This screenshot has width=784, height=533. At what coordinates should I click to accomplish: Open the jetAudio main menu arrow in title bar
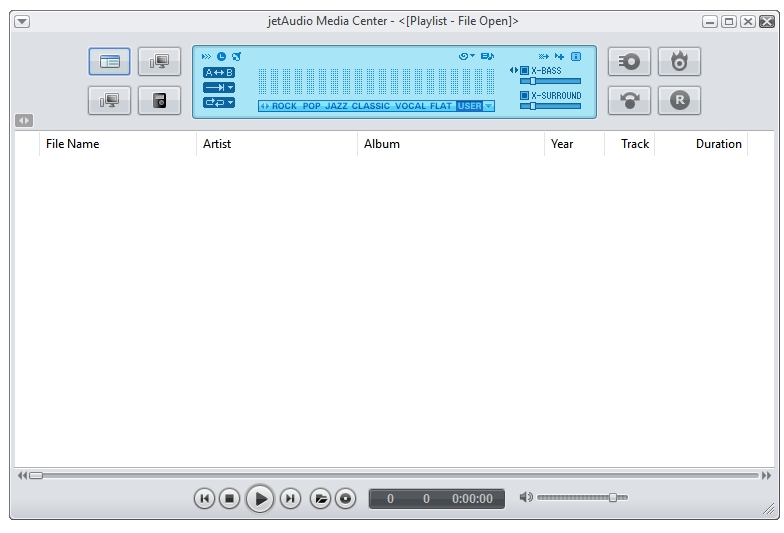(x=22, y=22)
